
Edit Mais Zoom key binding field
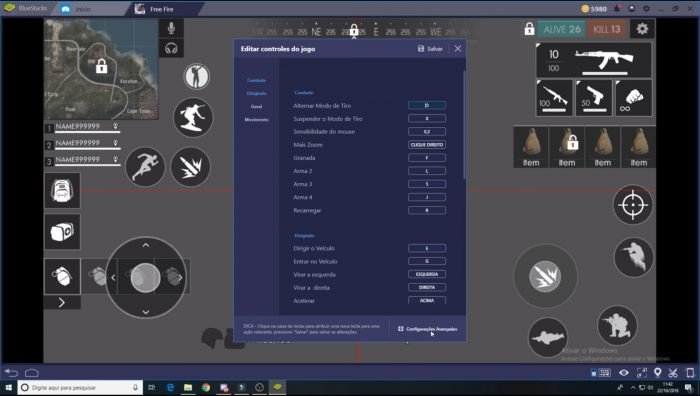[x=427, y=145]
